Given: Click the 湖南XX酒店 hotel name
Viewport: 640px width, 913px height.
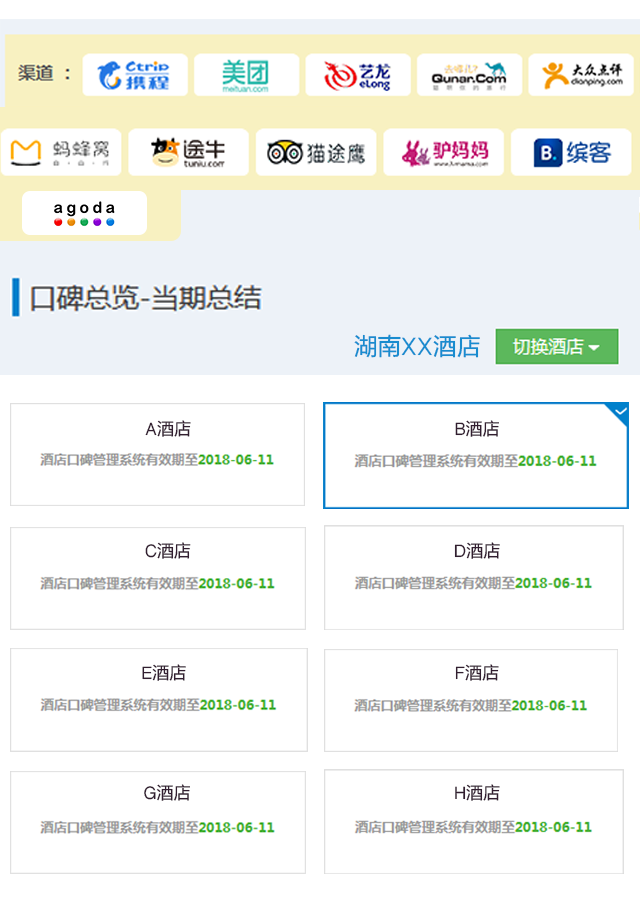Looking at the screenshot, I should (417, 346).
